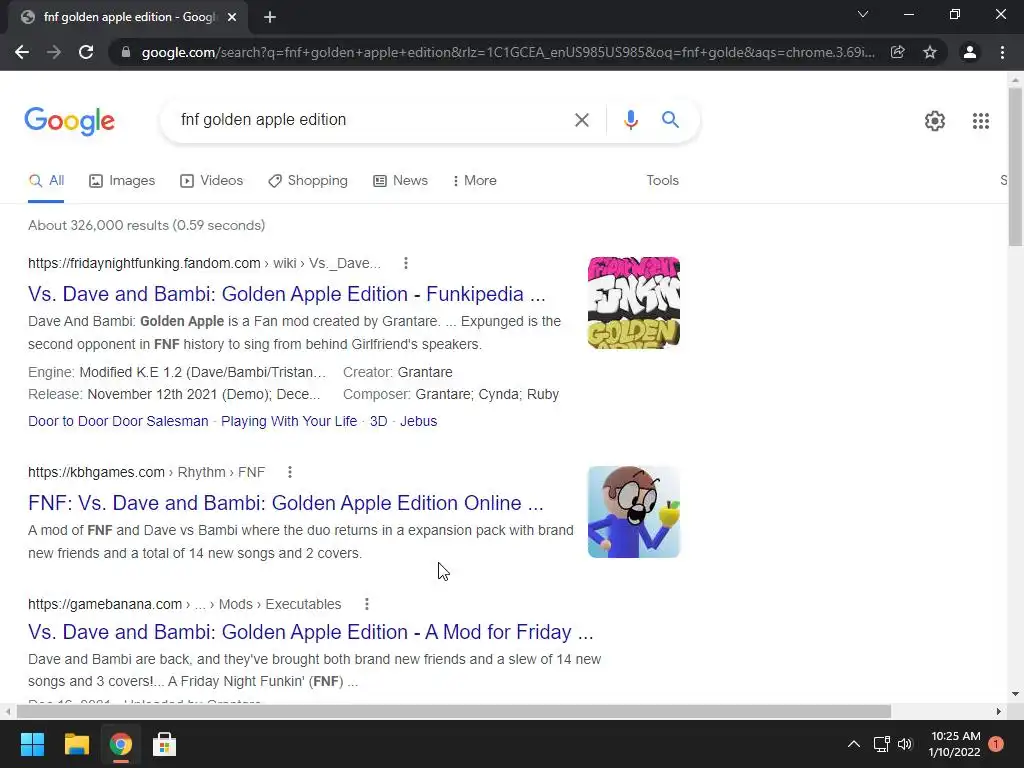Open options for the fandom.com result
The height and width of the screenshot is (768, 1024).
(x=406, y=263)
